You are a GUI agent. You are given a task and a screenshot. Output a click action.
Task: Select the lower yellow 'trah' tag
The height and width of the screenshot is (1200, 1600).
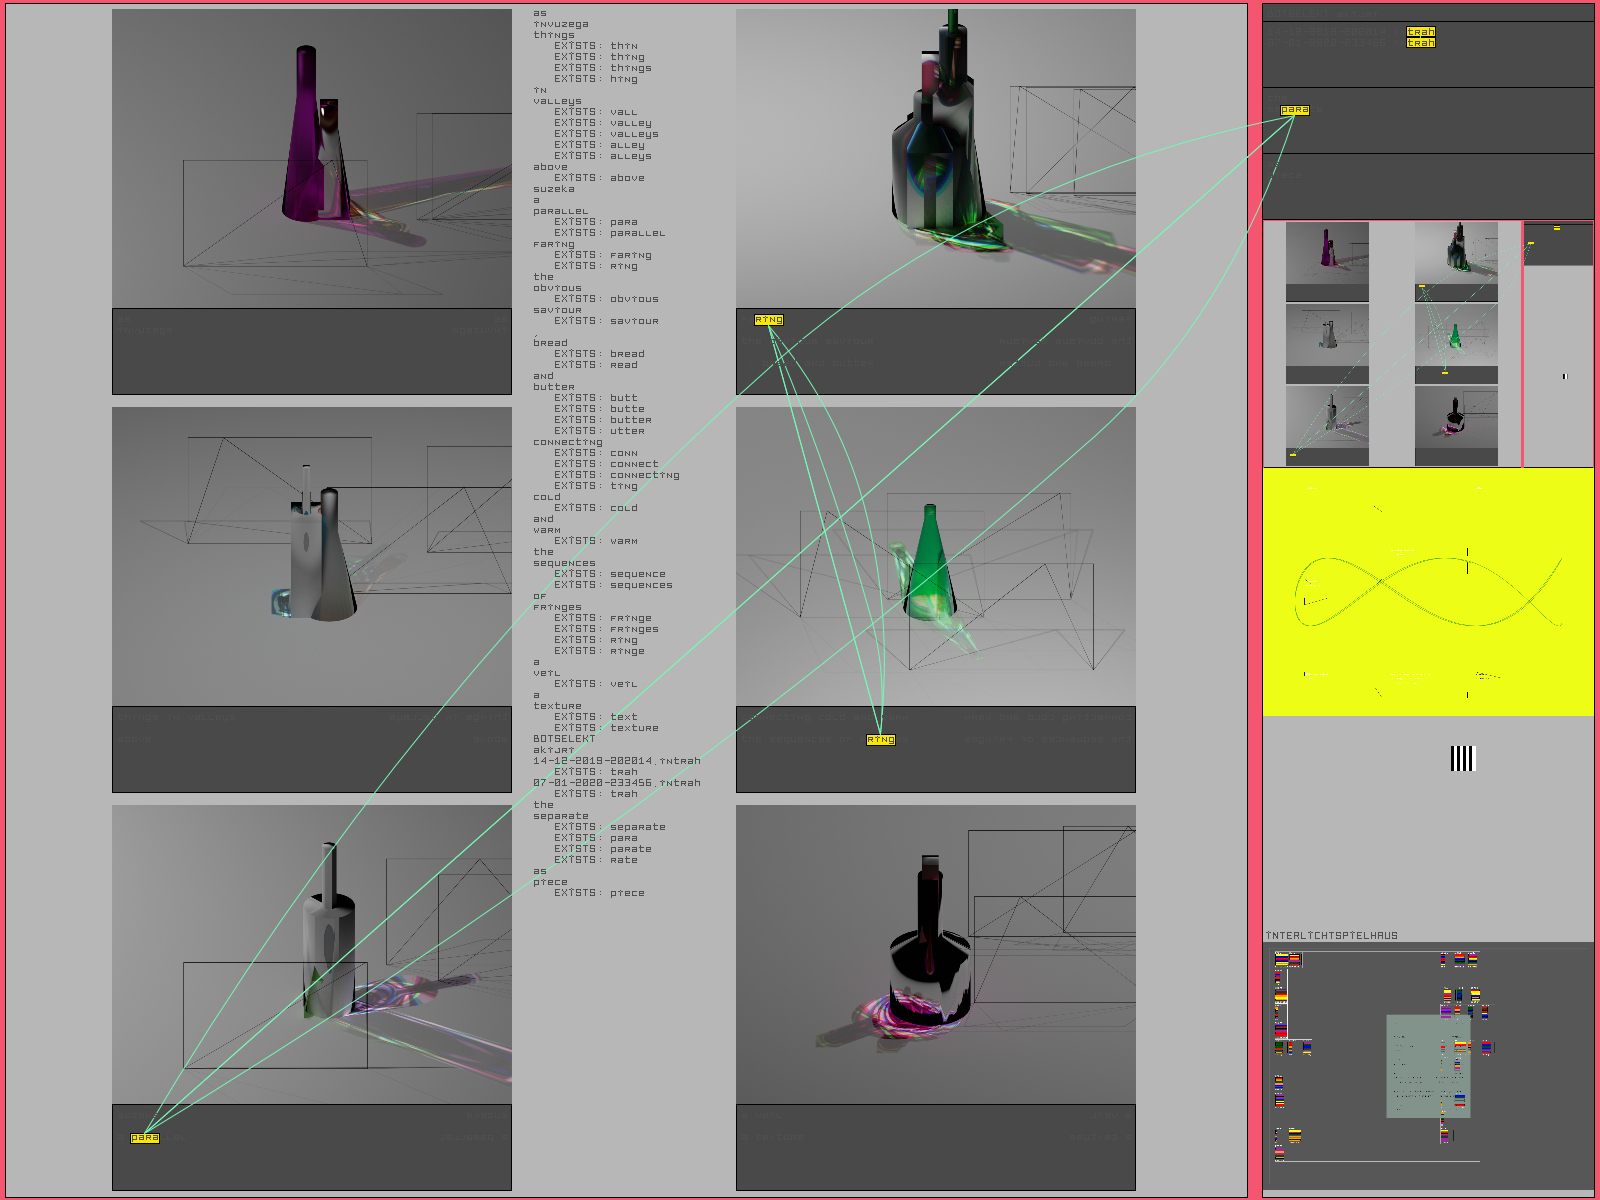[x=1420, y=43]
